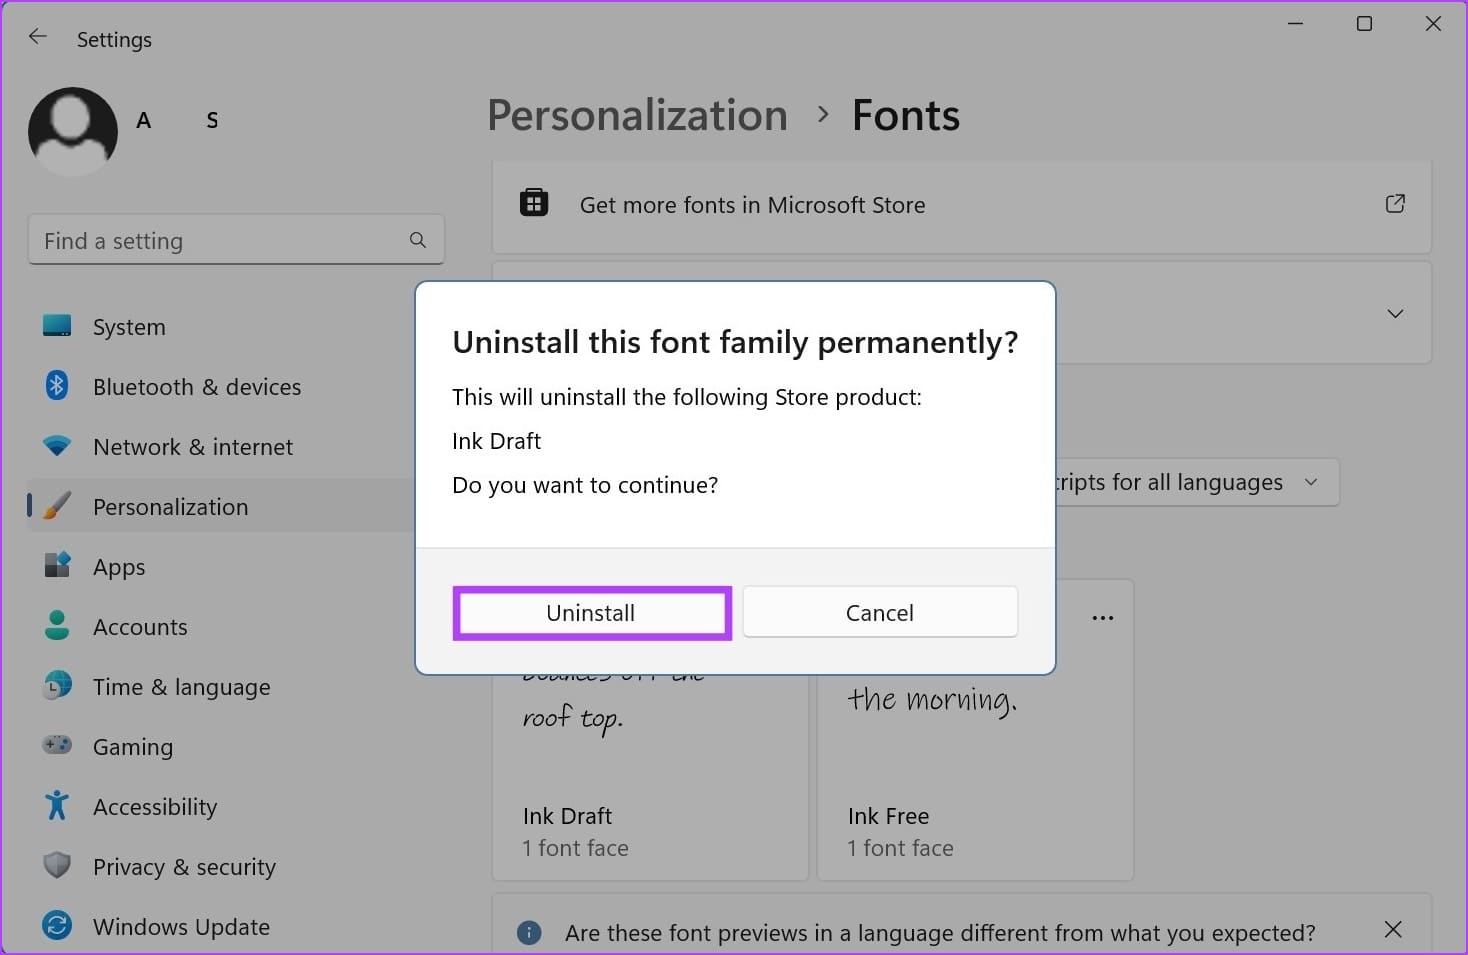
Task: Open the Ink Free card three-dots menu
Action: tap(1103, 618)
